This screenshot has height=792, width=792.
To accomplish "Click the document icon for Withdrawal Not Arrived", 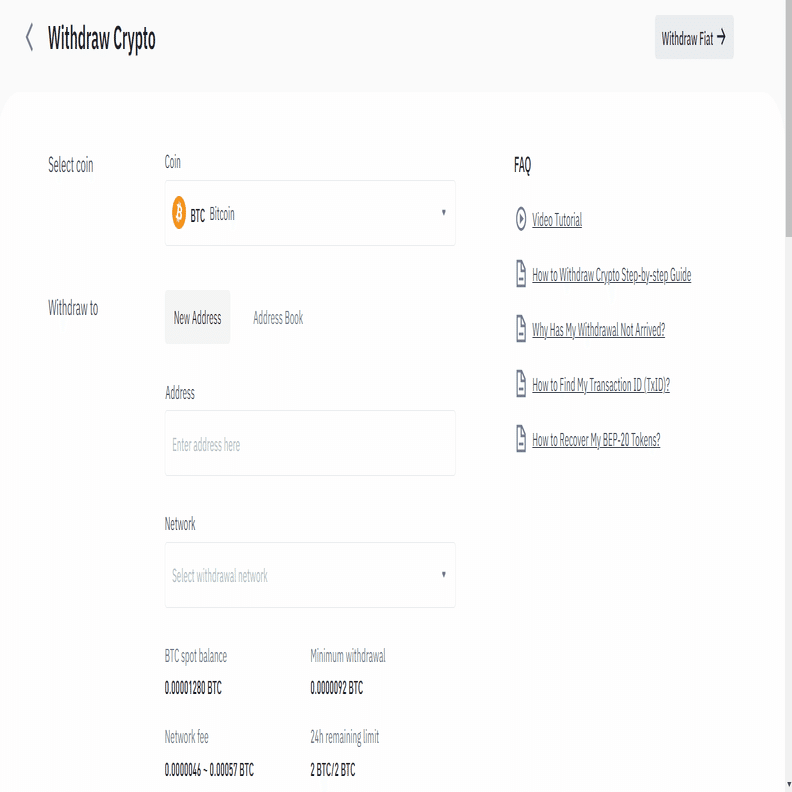I will click(x=521, y=329).
